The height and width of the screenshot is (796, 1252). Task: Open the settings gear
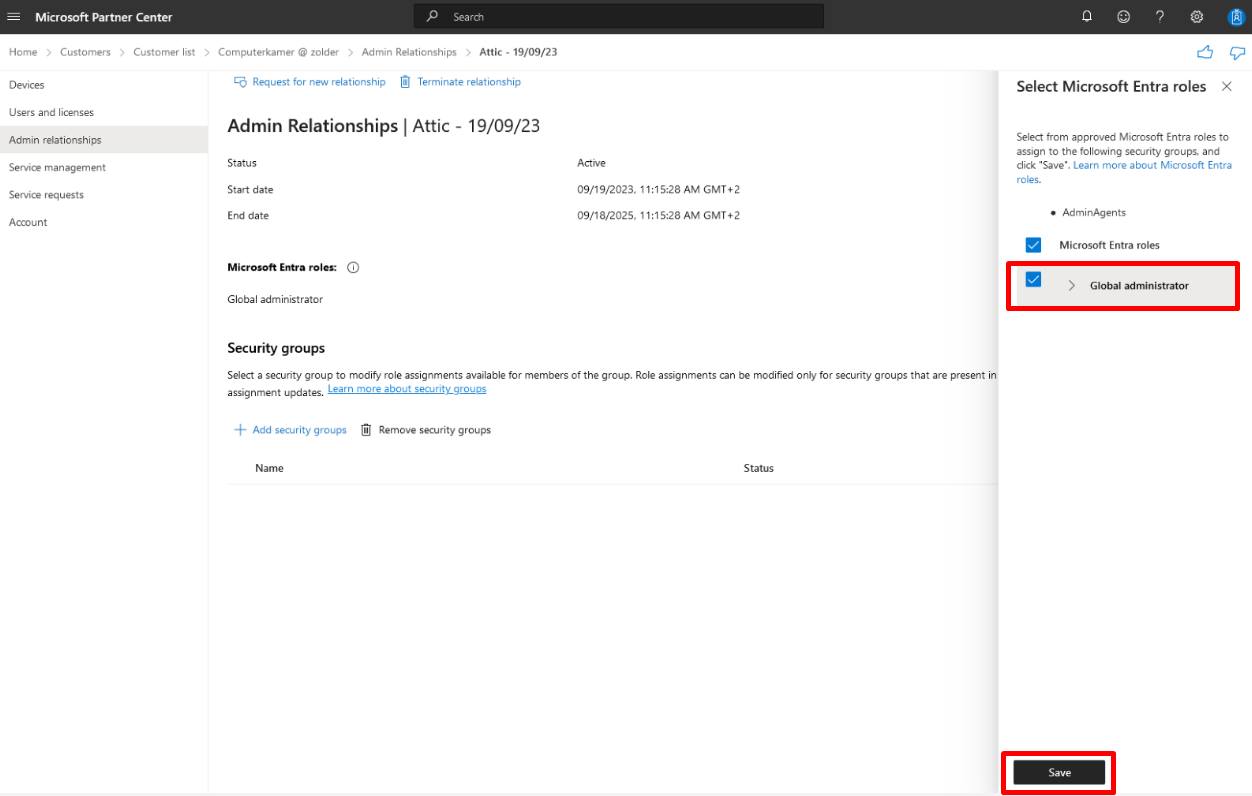pyautogui.click(x=1197, y=17)
